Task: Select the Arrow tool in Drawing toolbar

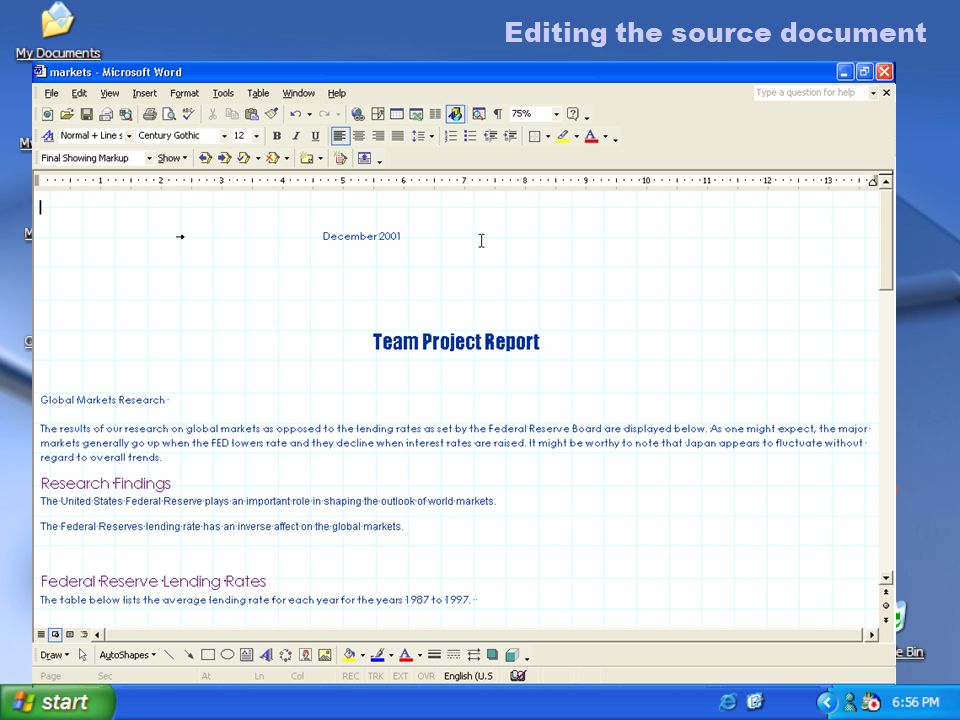Action: [x=189, y=655]
